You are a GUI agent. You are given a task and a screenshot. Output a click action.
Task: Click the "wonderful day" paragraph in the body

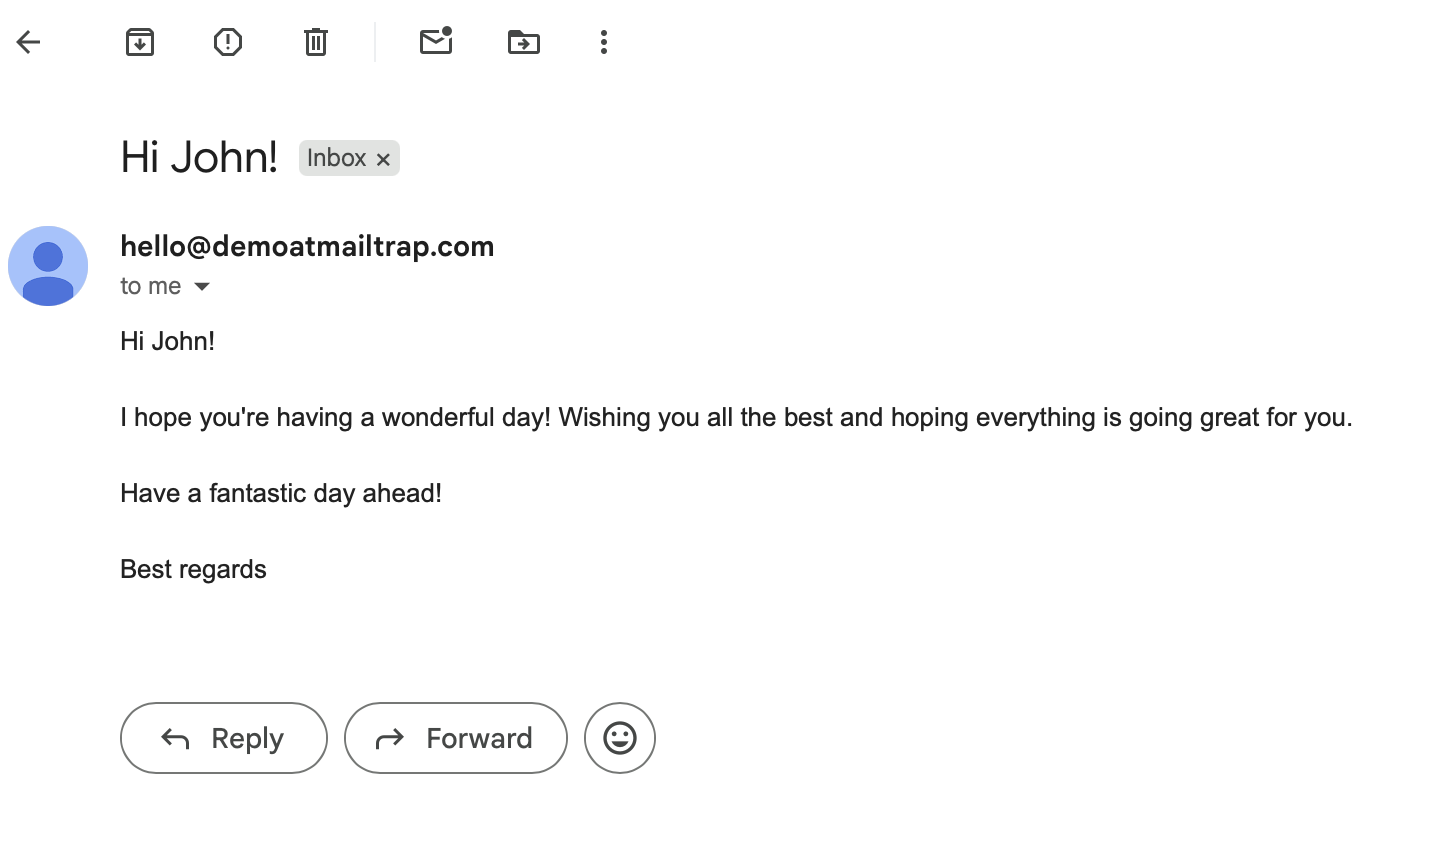(x=736, y=417)
